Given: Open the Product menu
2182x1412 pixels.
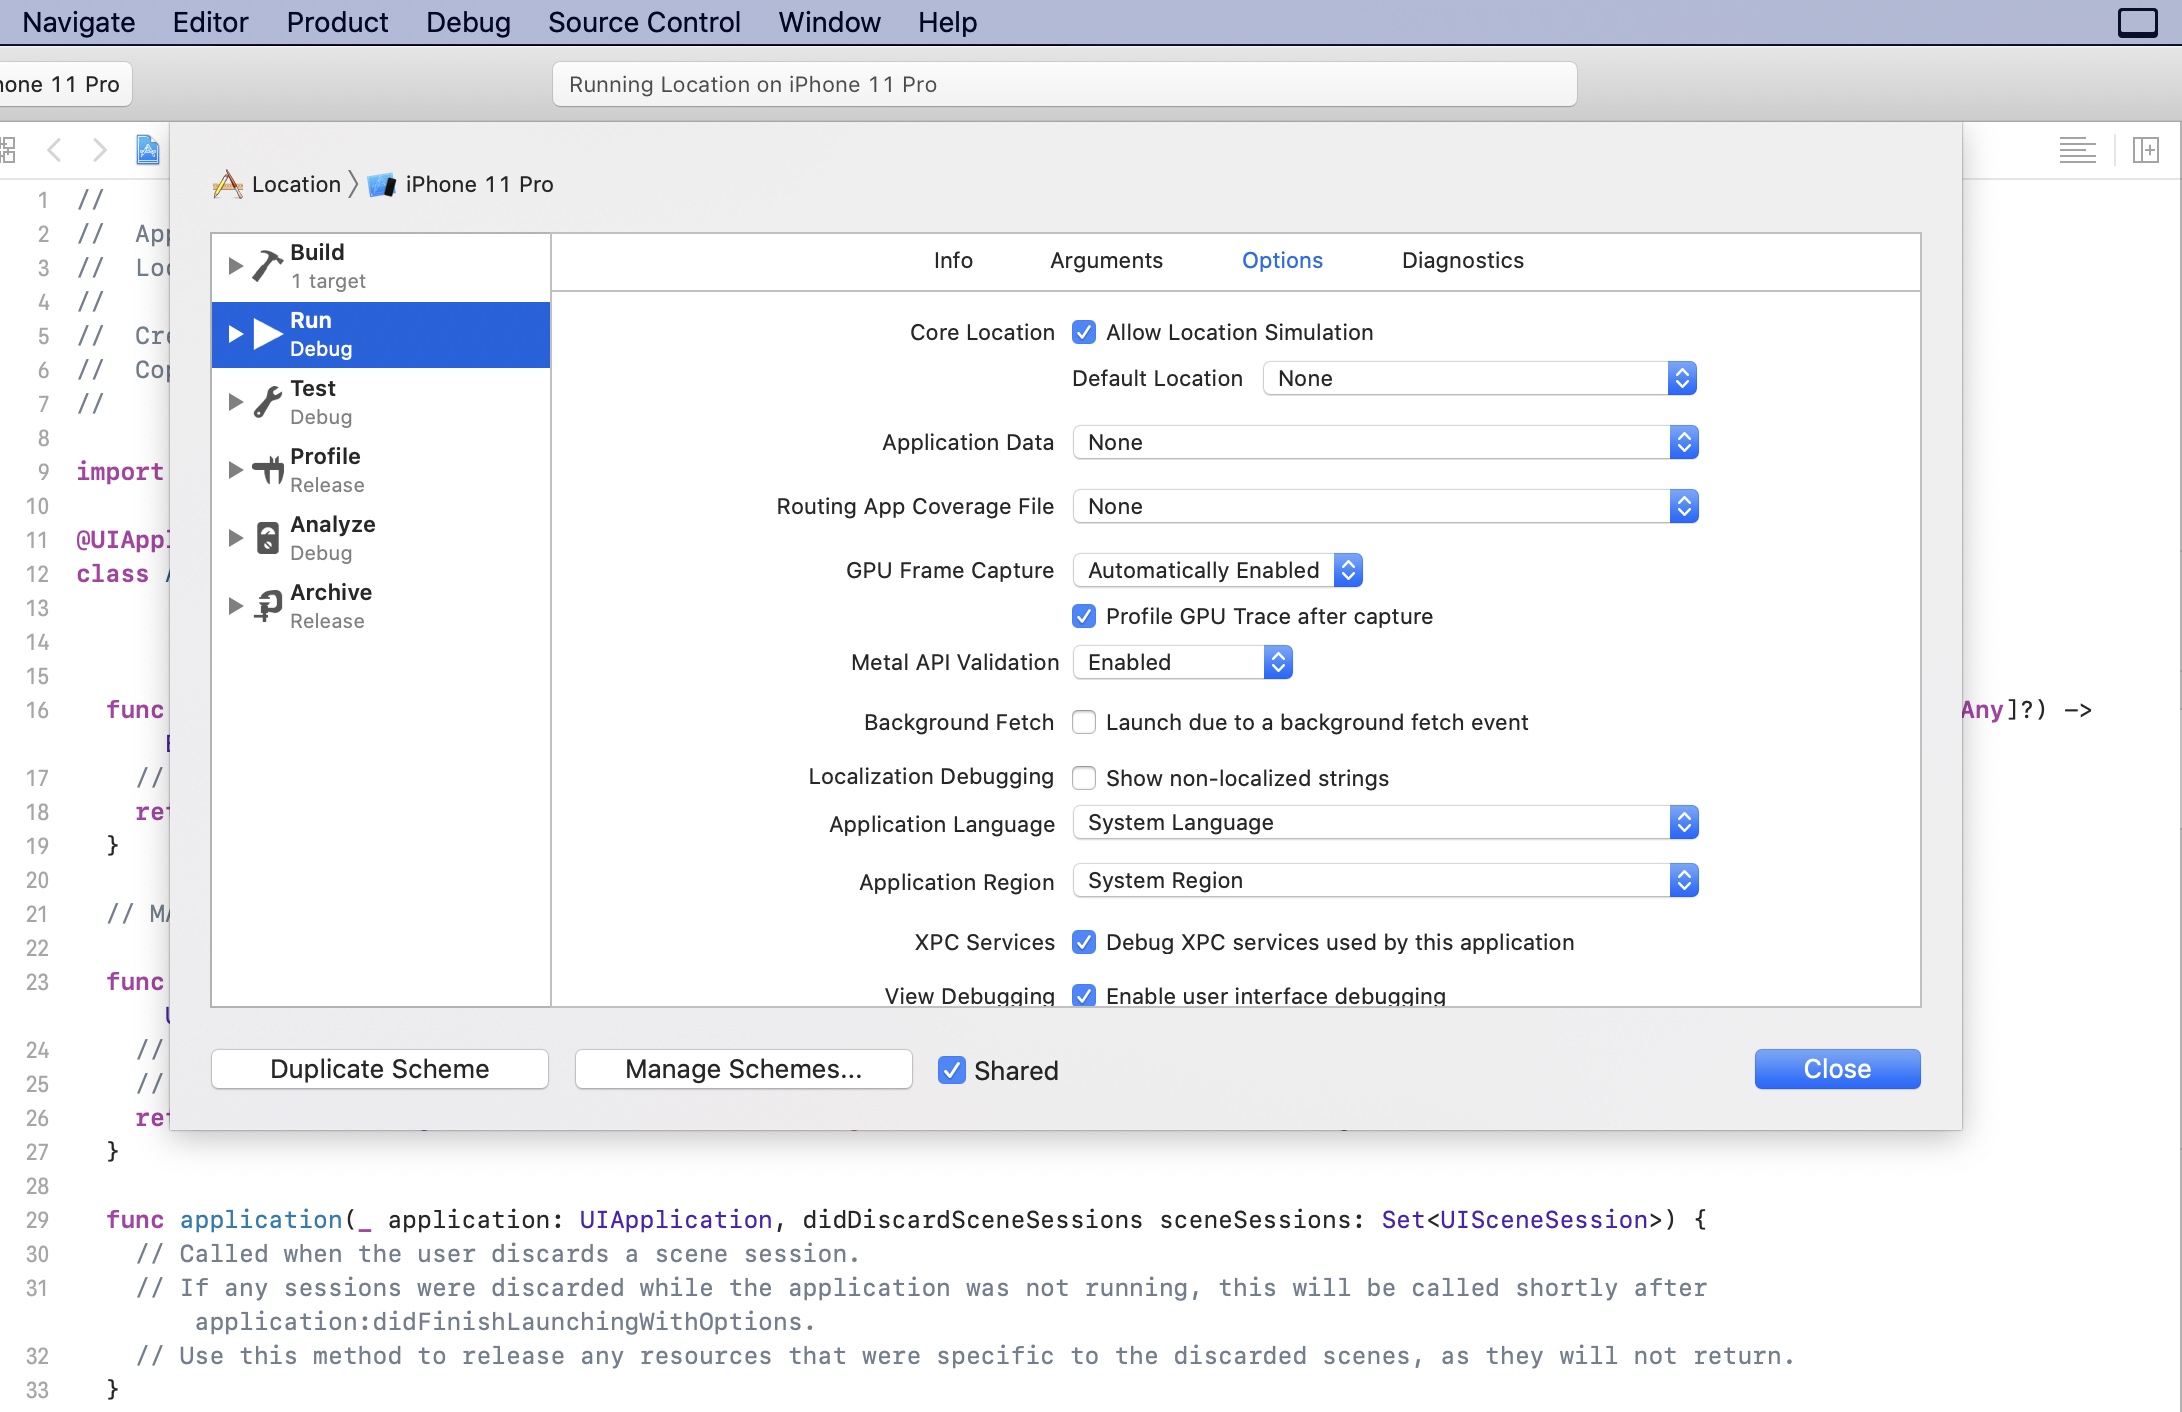Looking at the screenshot, I should coord(337,22).
